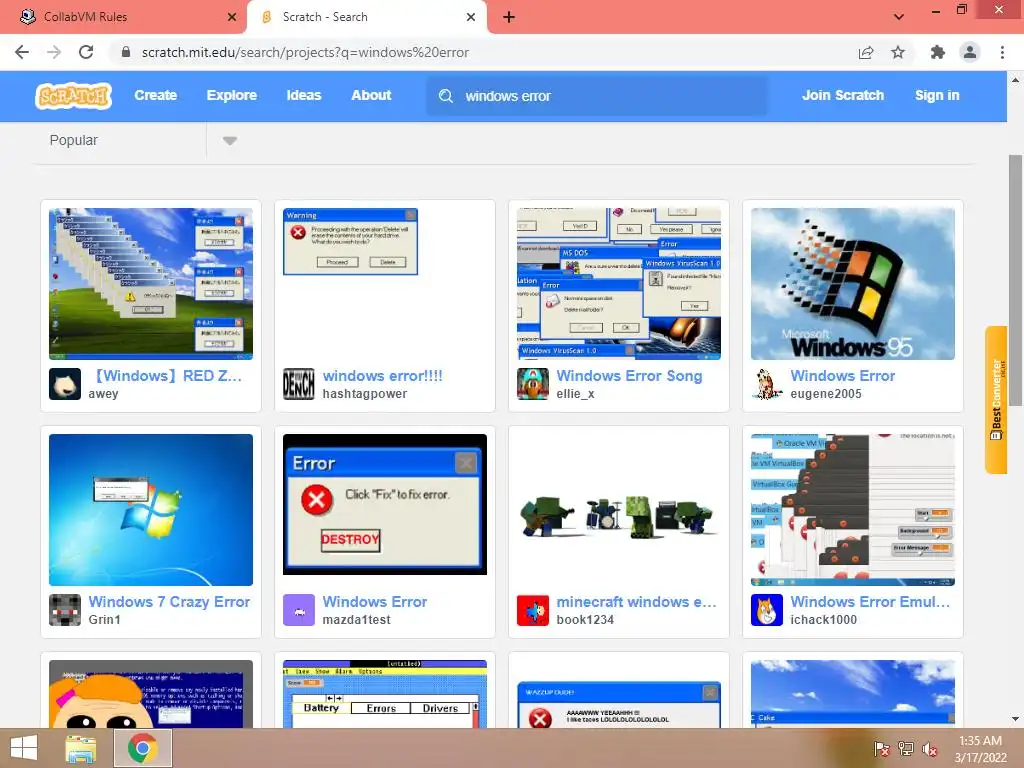Switch to the CollabVM Rules tab
Viewport: 1024px width, 768px height.
pyautogui.click(x=123, y=17)
